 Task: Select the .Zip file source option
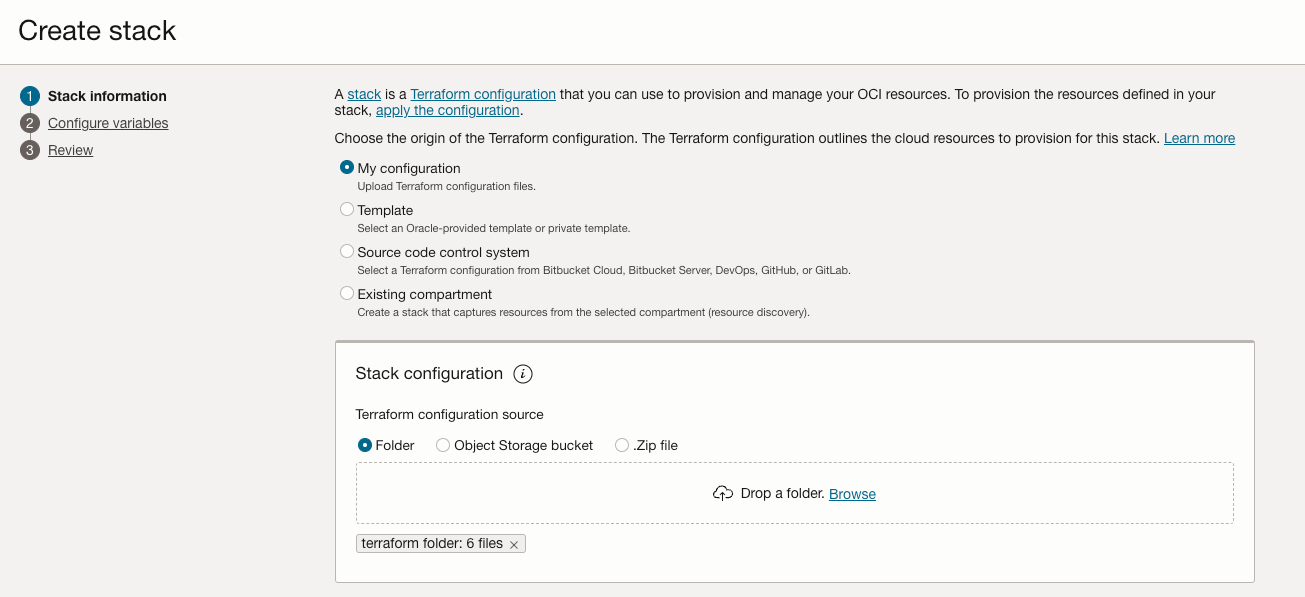pos(622,445)
